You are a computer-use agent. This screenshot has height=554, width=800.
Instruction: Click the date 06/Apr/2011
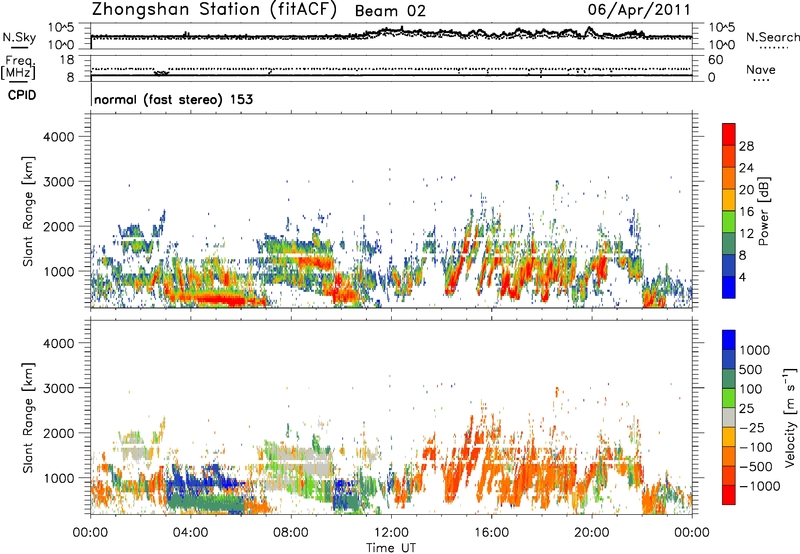639,10
